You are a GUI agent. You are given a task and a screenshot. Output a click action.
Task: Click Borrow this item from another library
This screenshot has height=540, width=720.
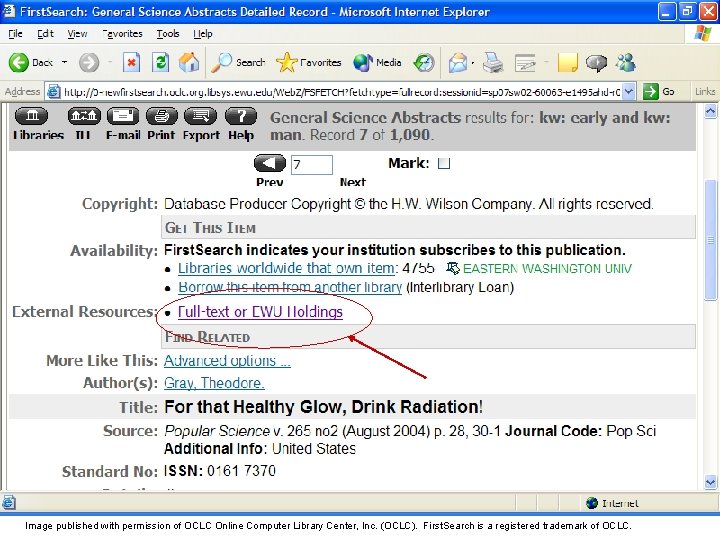290,287
